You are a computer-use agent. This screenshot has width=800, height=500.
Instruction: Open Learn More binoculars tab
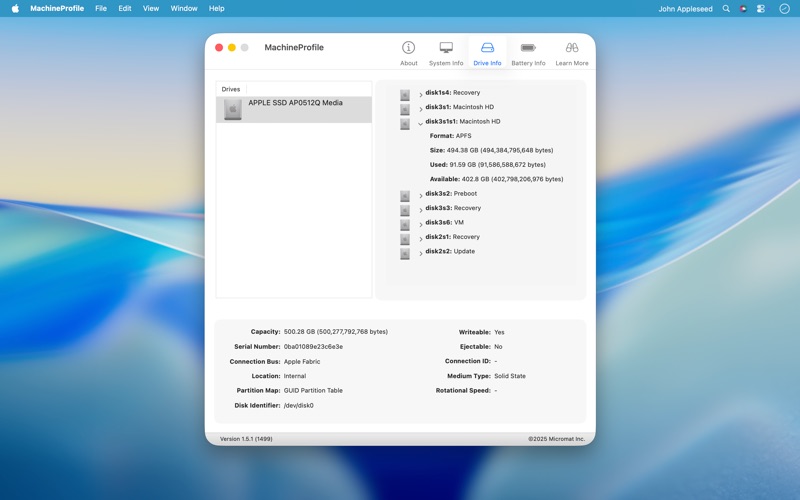point(571,54)
